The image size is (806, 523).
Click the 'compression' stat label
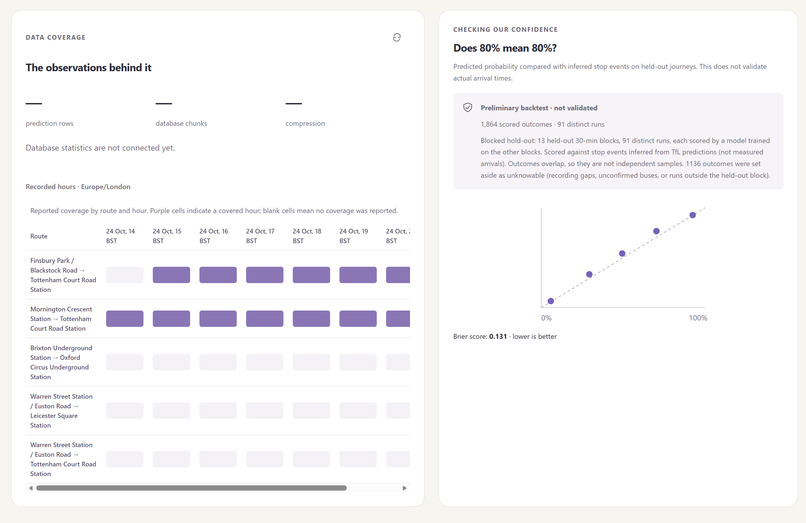(x=305, y=123)
